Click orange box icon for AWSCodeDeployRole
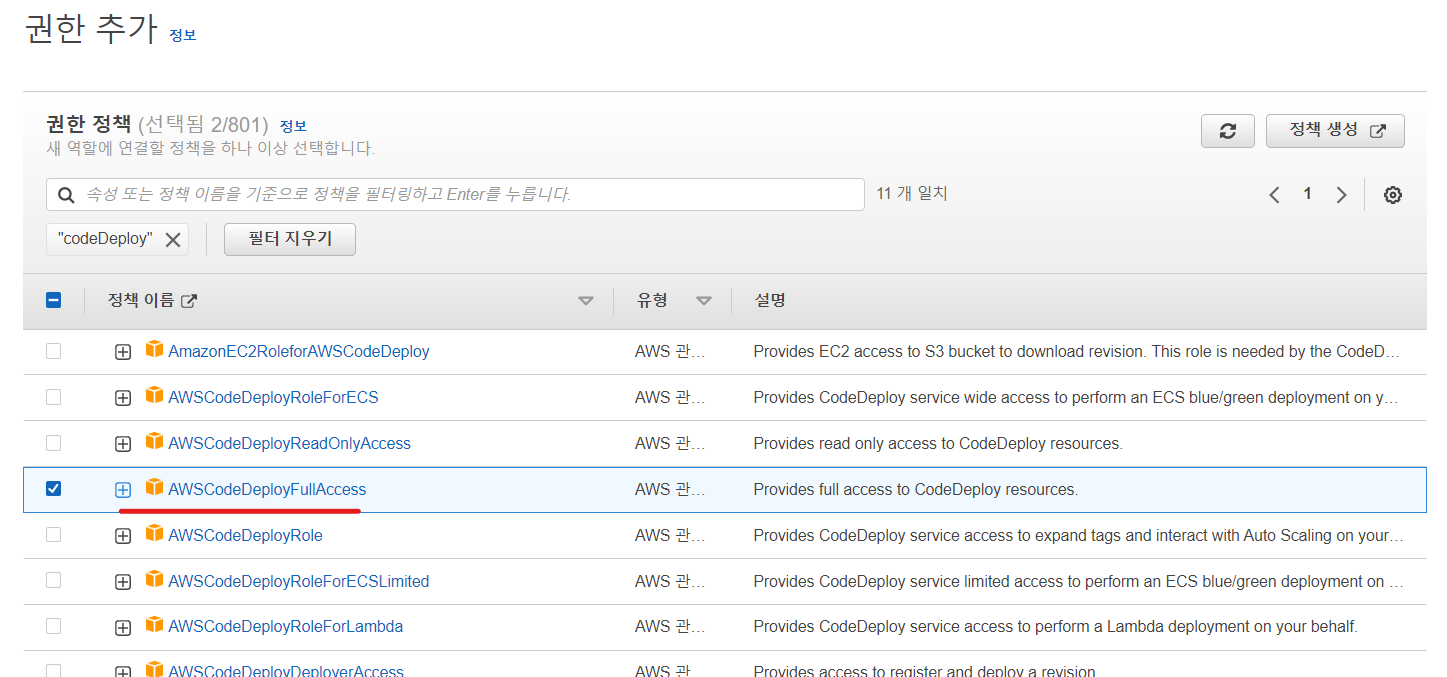 point(154,534)
